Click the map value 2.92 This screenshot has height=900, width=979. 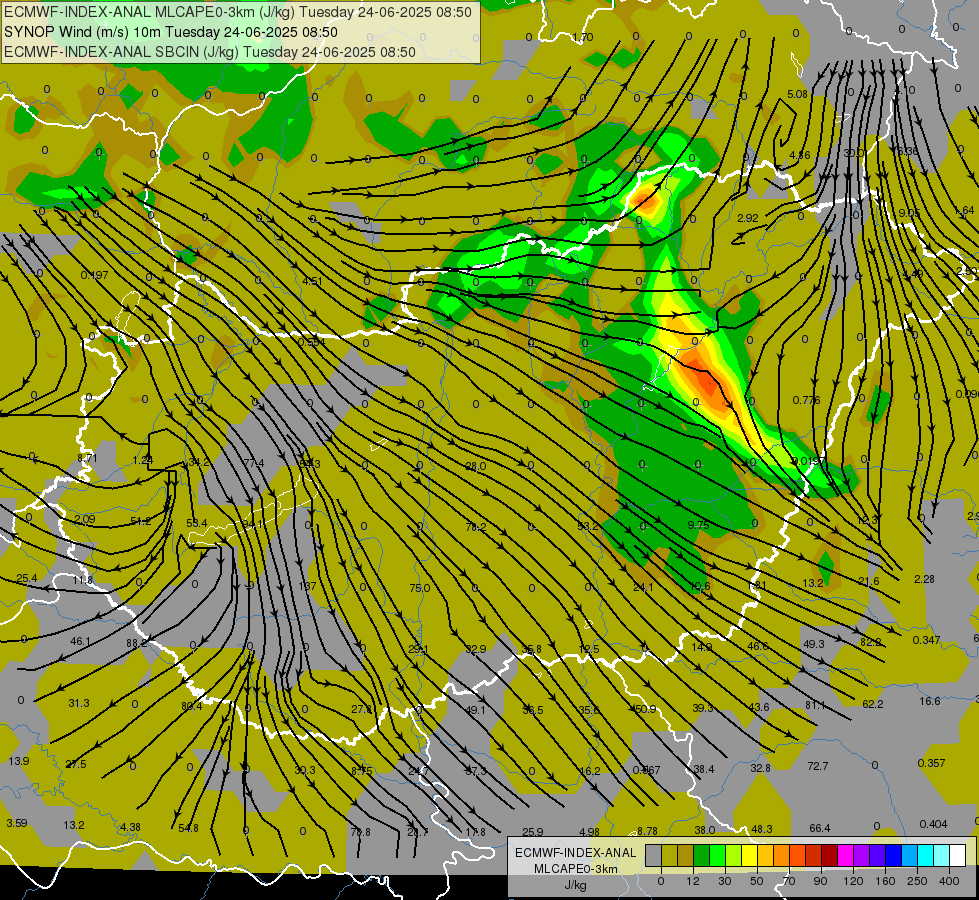pyautogui.click(x=747, y=218)
